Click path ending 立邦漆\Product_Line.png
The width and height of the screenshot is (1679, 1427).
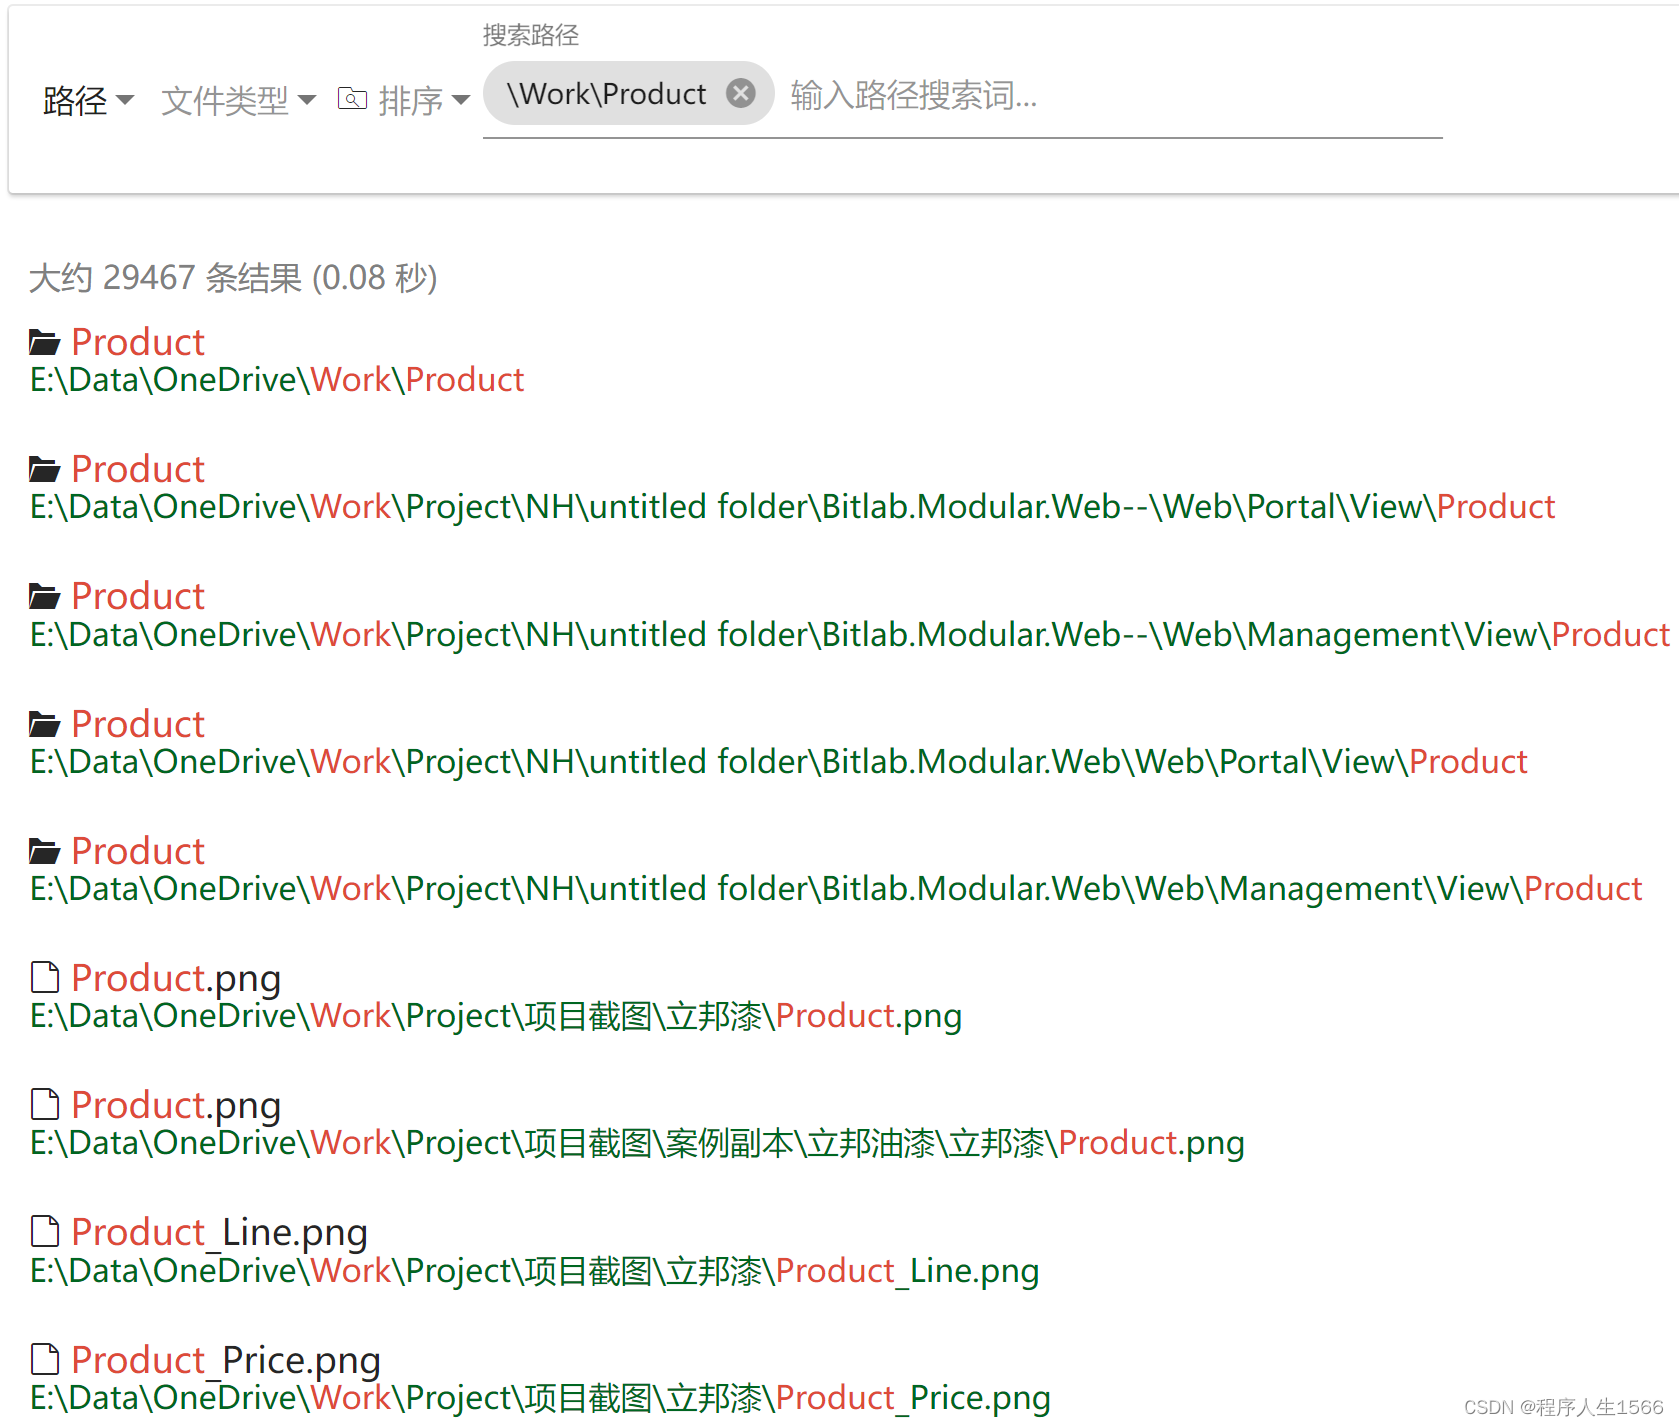tap(535, 1271)
